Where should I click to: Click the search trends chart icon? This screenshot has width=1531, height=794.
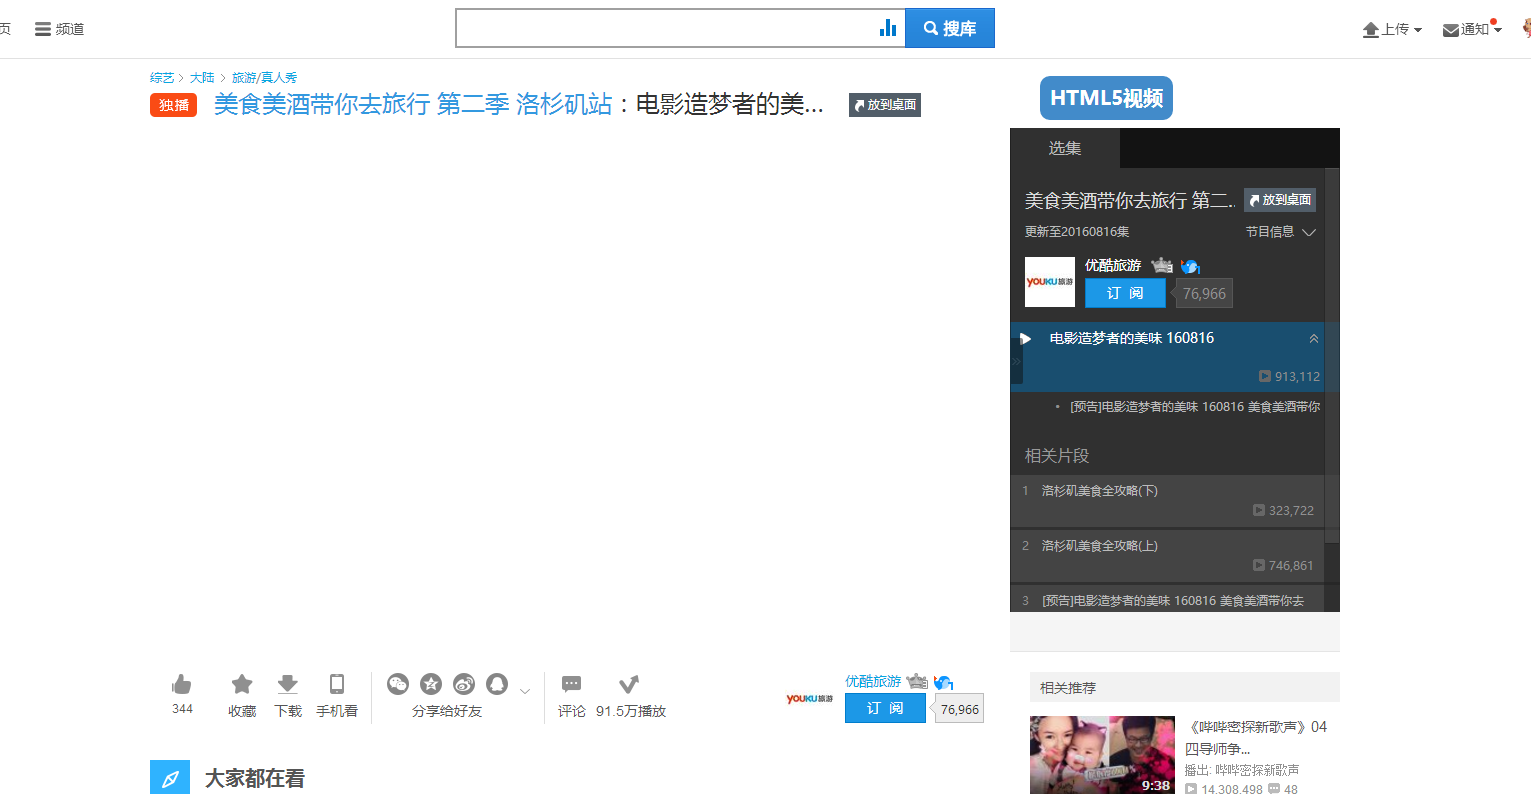click(x=888, y=27)
